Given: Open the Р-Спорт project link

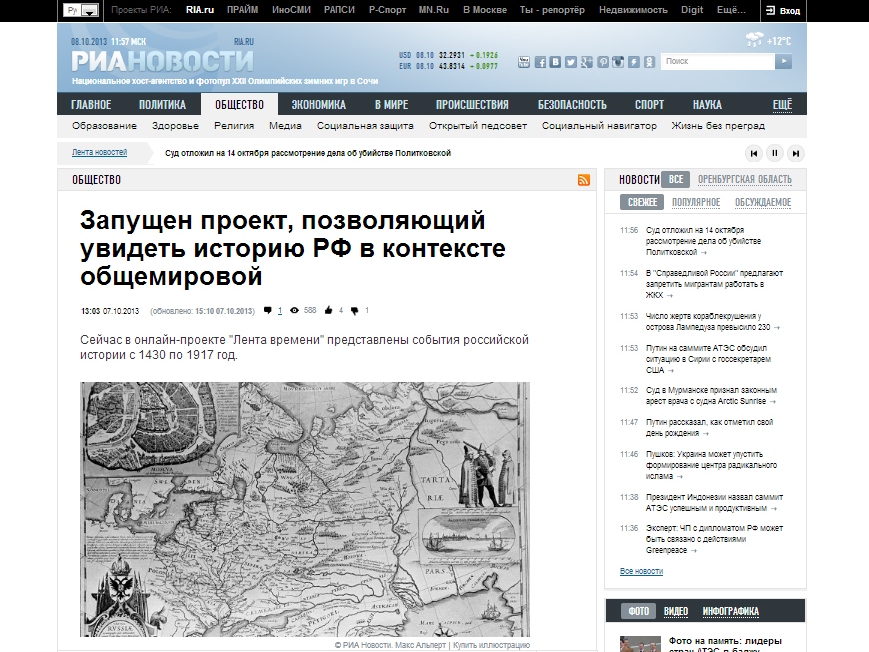Looking at the screenshot, I should click(x=387, y=10).
